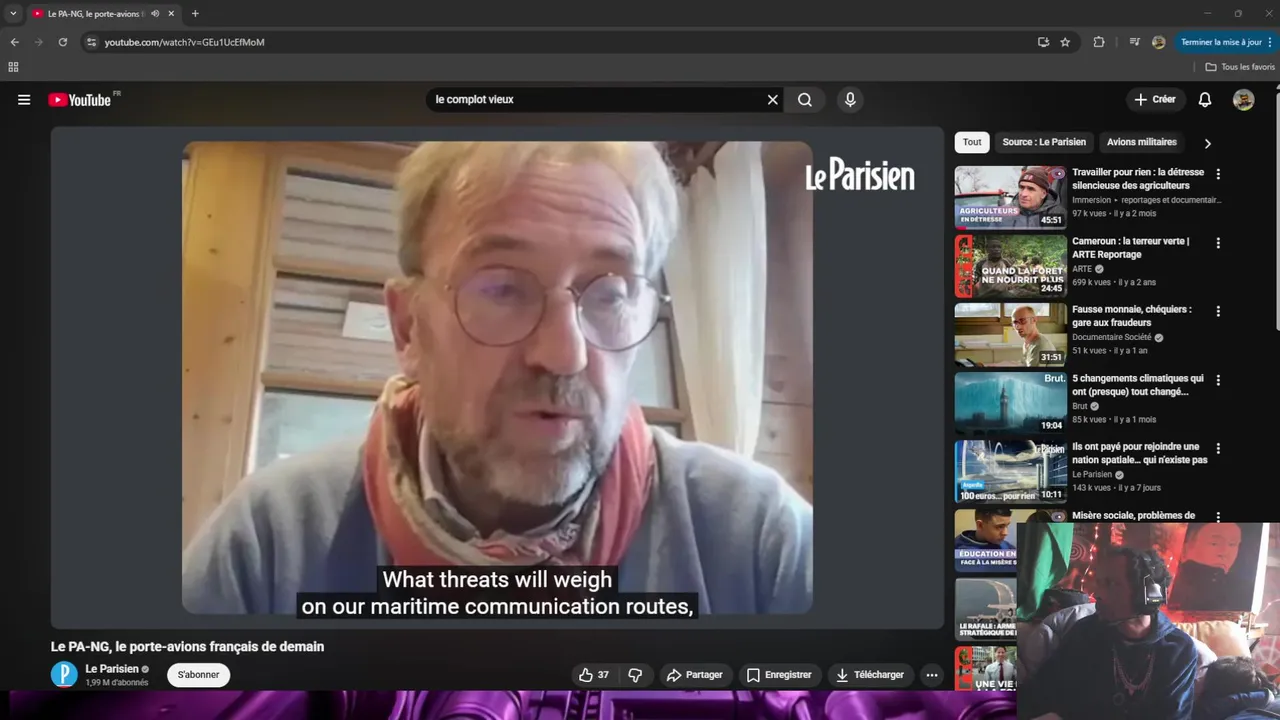Open the 'Tous les favoris' bookmarks folder
Image resolution: width=1280 pixels, height=720 pixels.
(1240, 67)
